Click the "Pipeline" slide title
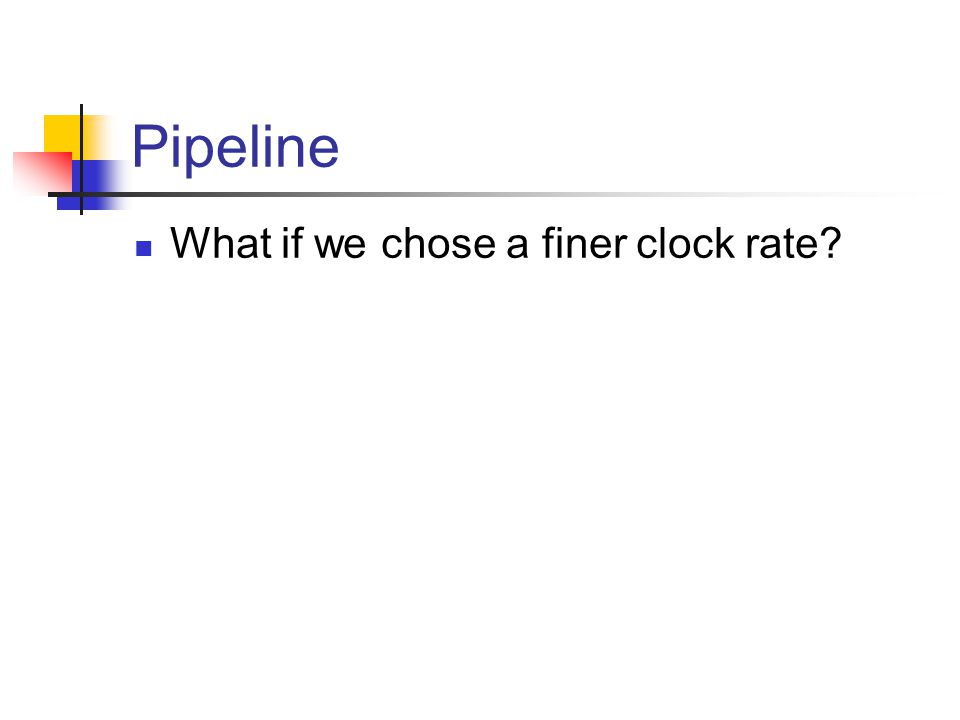 click(x=235, y=147)
